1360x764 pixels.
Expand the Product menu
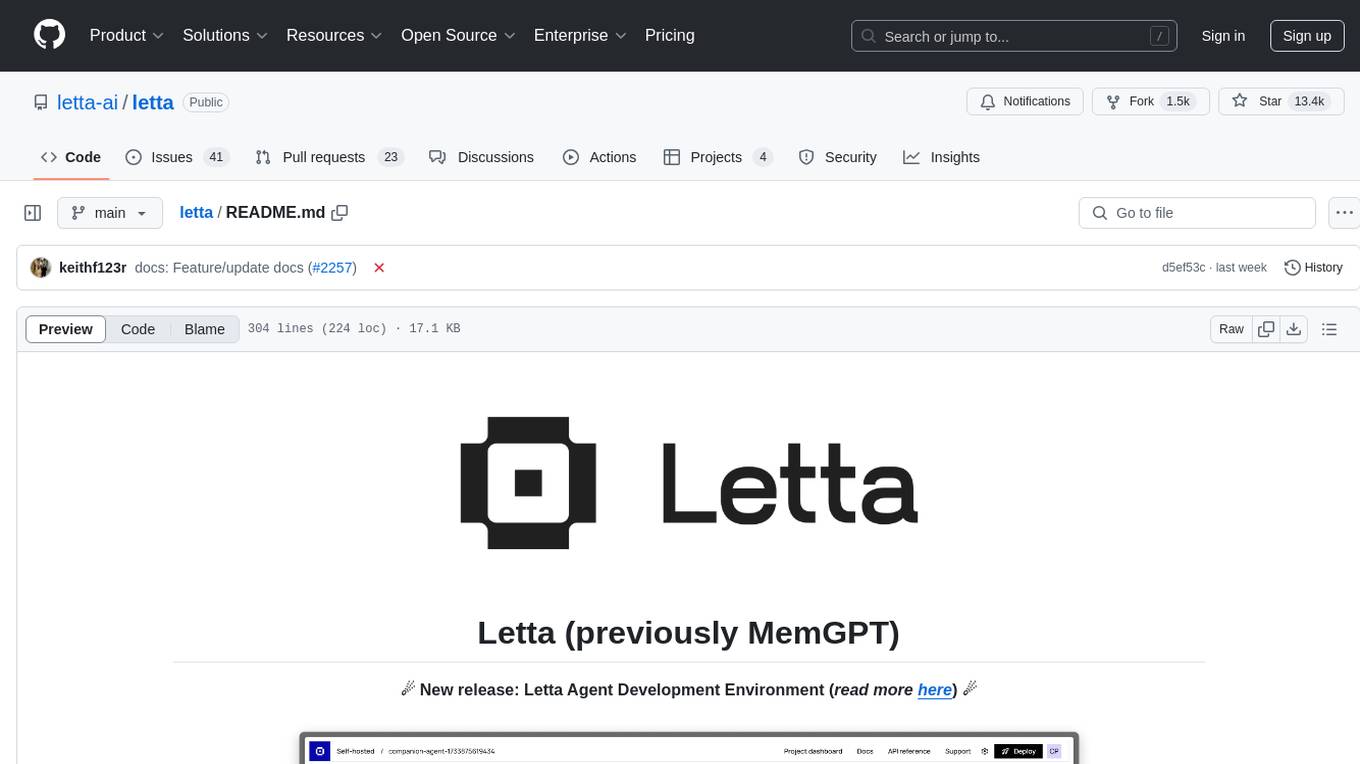[x=127, y=35]
